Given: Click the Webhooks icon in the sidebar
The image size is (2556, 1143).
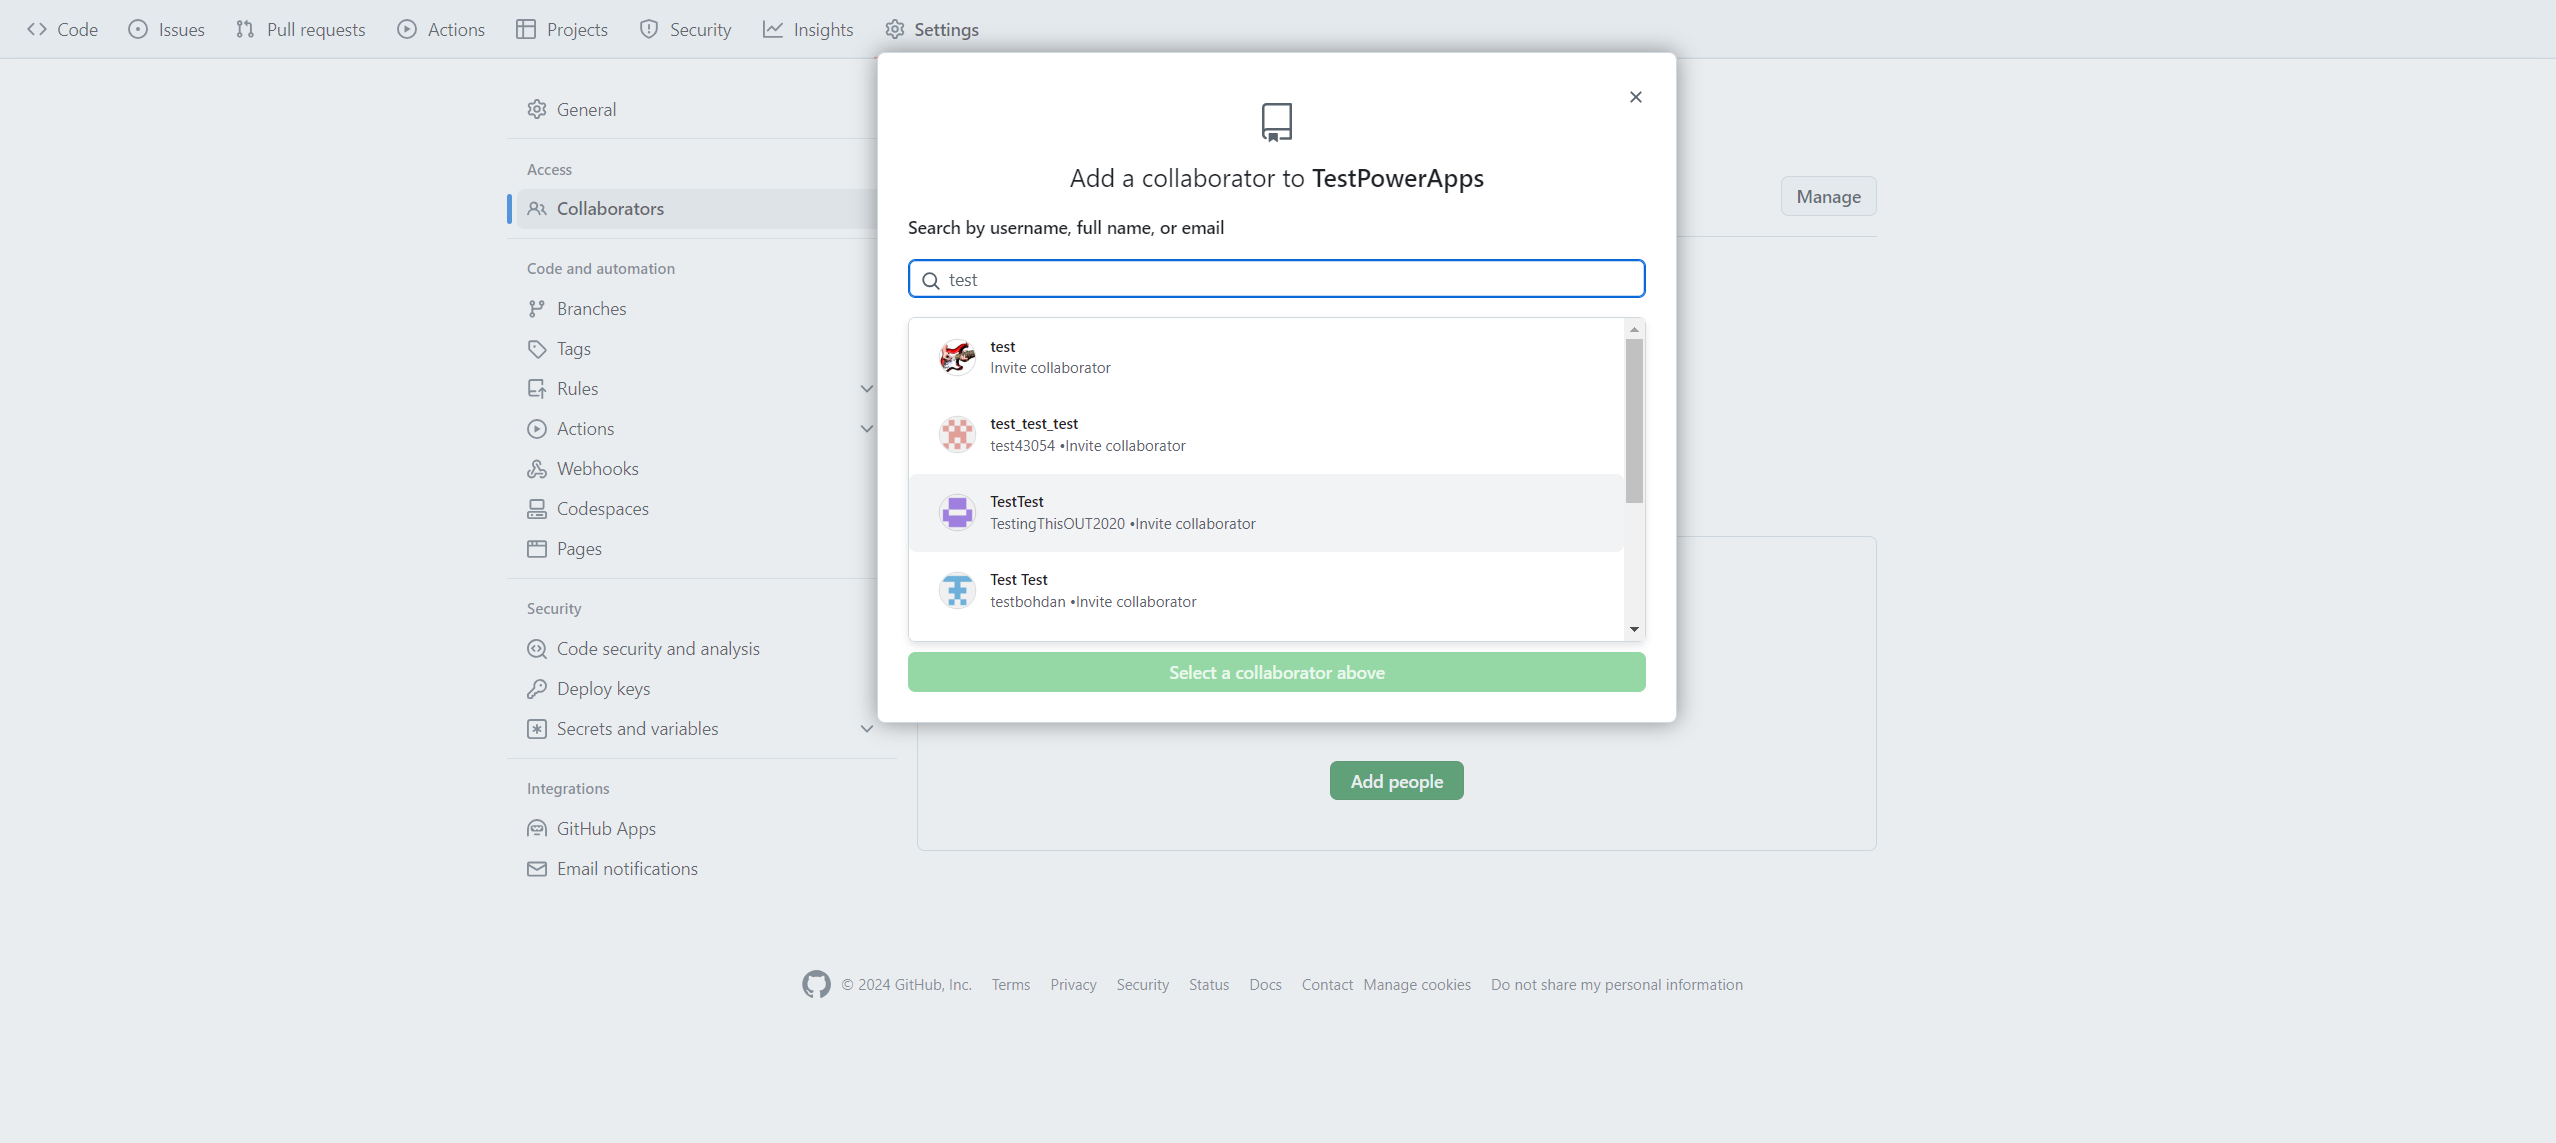Looking at the screenshot, I should pos(537,468).
